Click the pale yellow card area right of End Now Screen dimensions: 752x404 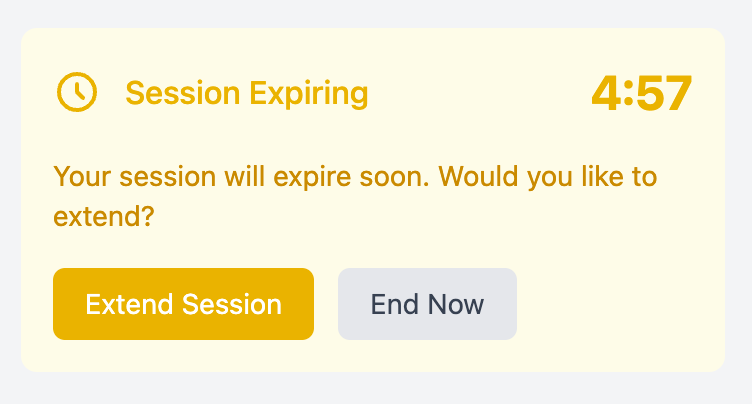click(x=619, y=304)
